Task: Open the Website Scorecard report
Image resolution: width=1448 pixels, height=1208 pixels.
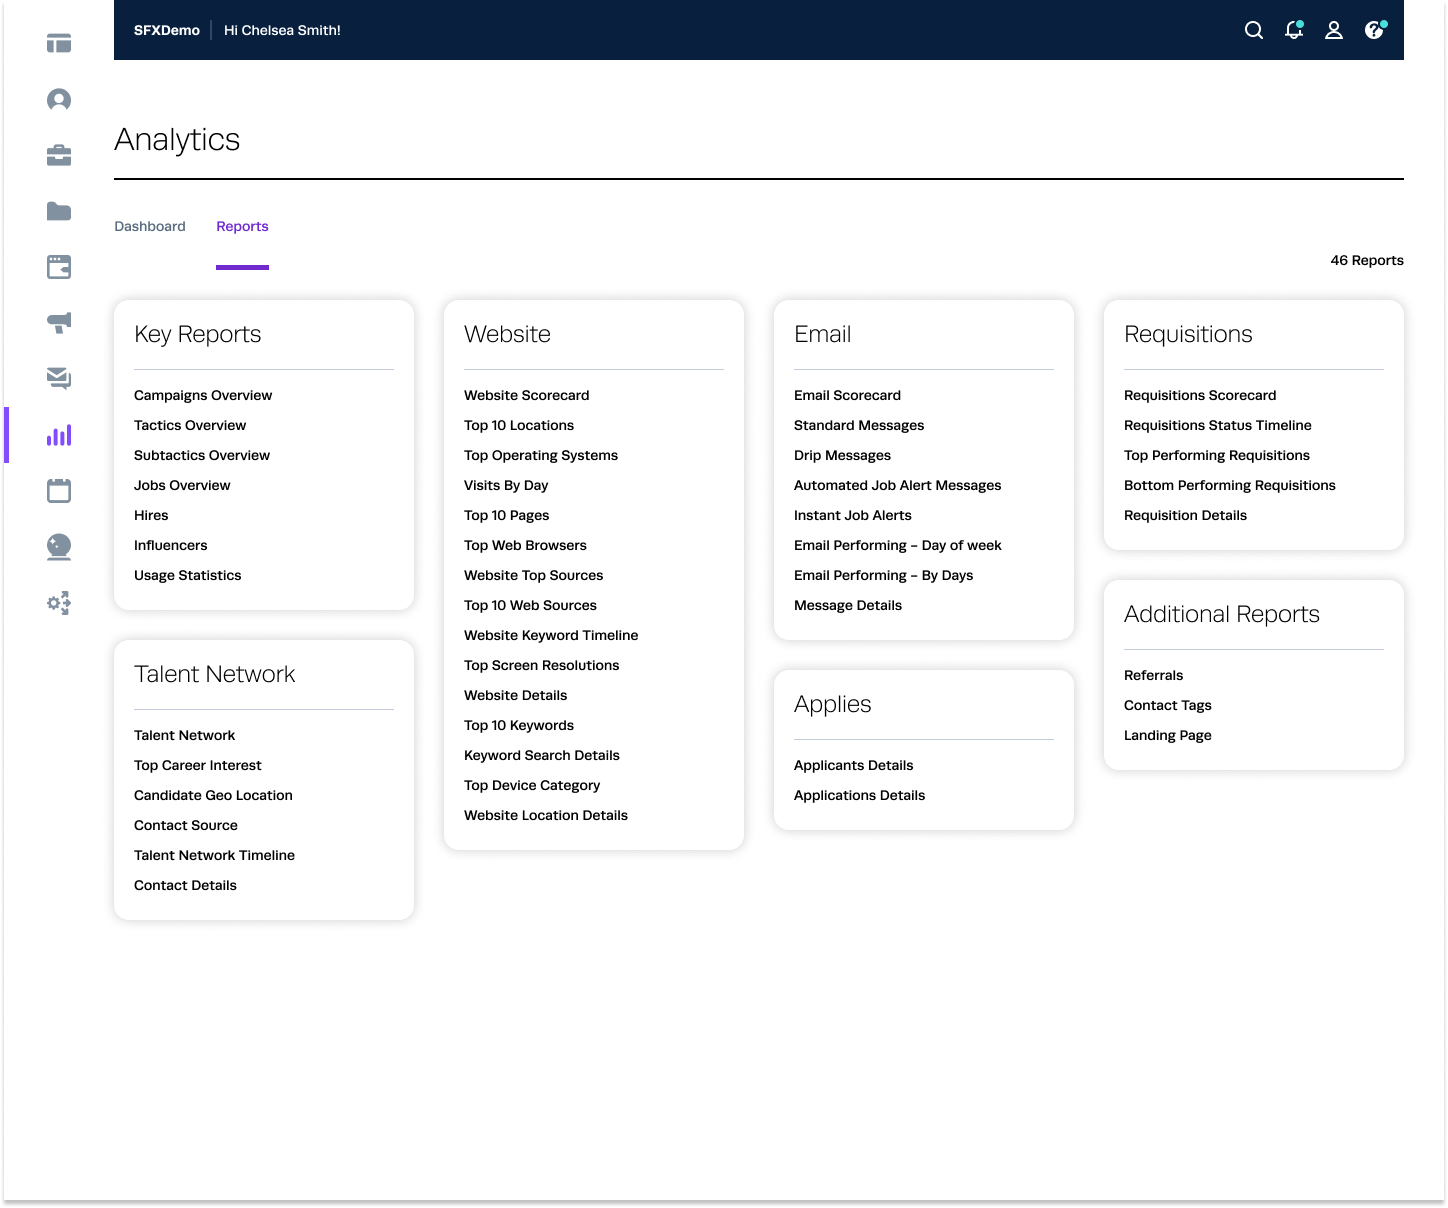Action: coord(526,395)
